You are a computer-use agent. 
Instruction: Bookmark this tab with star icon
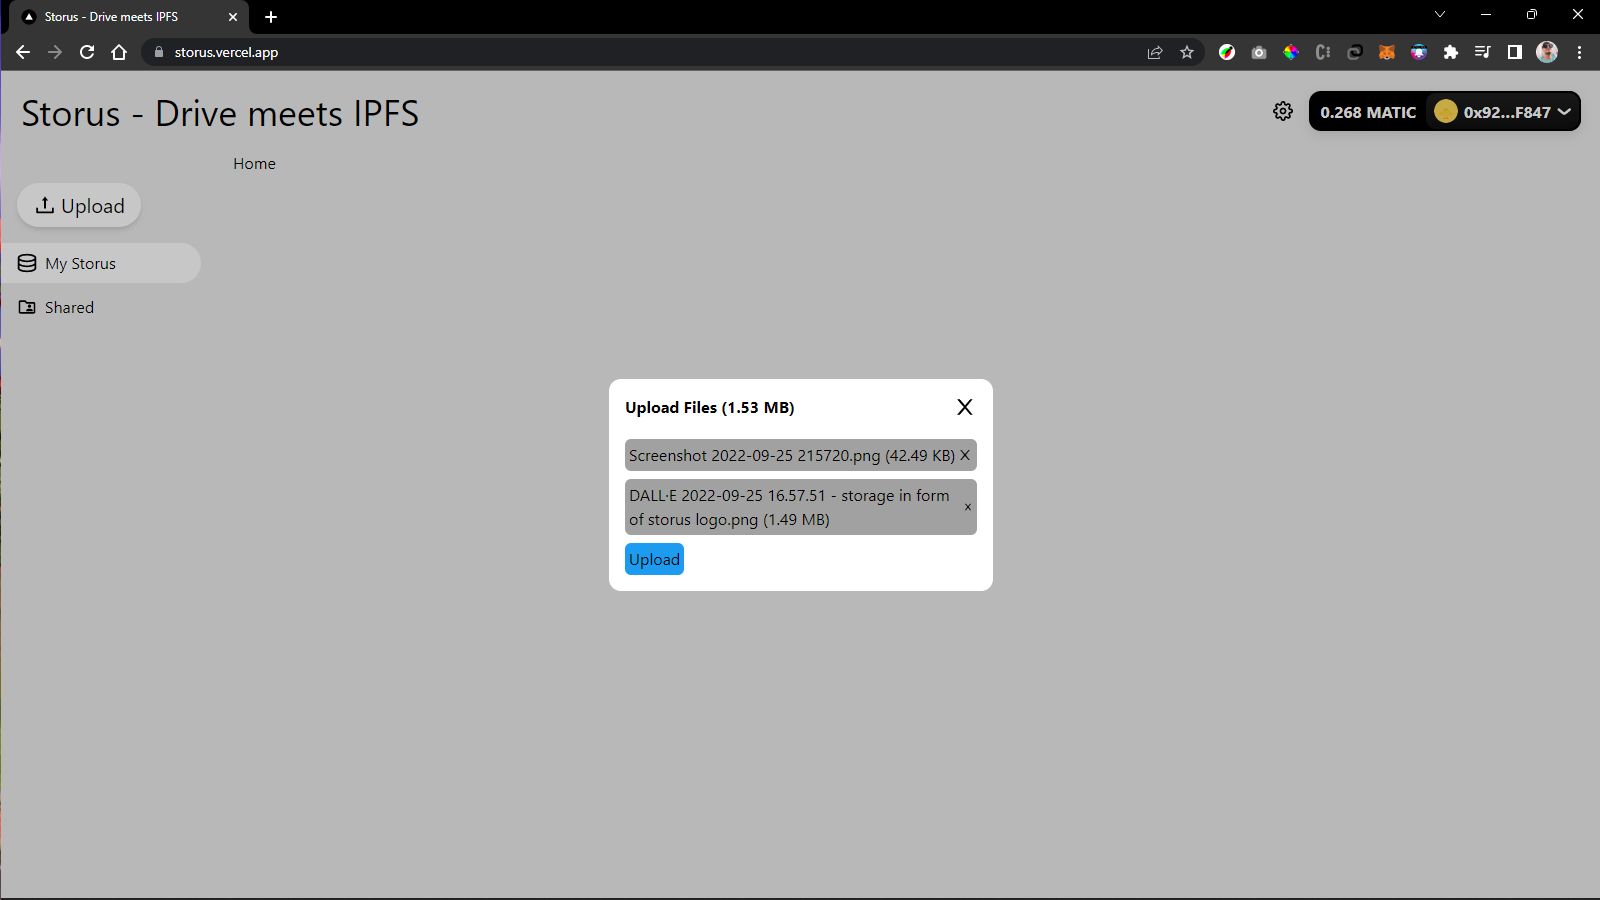click(x=1187, y=52)
